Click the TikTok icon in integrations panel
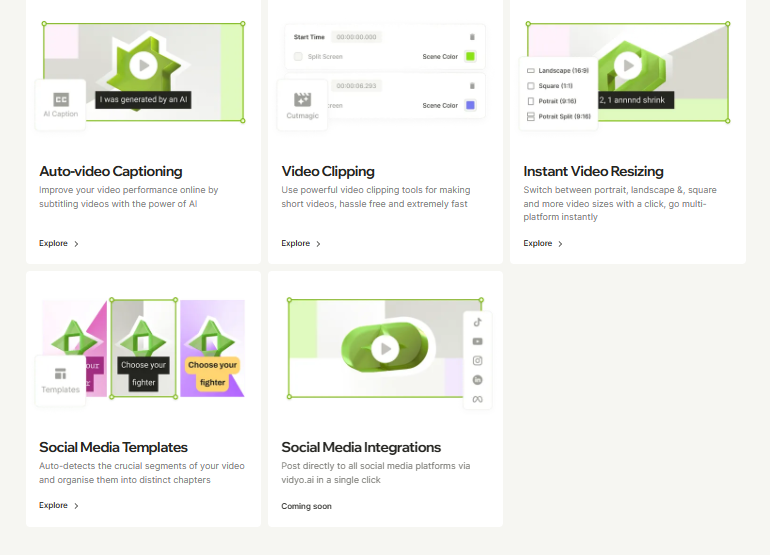 [x=477, y=322]
